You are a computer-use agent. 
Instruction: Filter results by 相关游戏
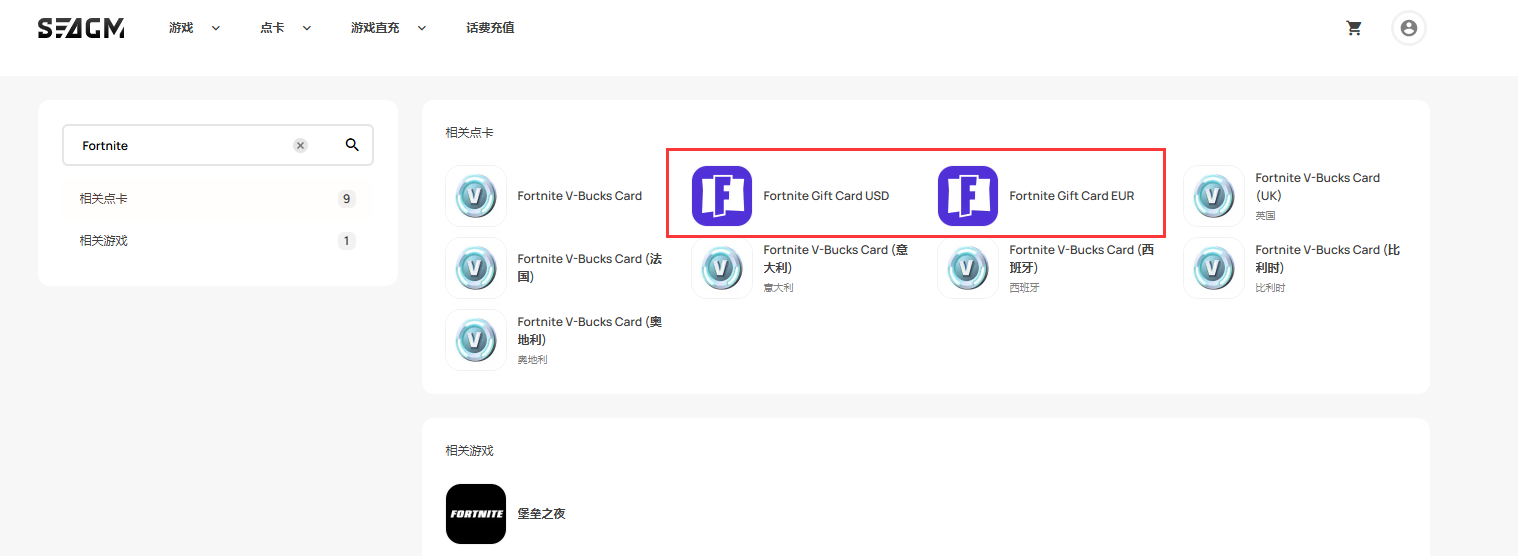104,241
